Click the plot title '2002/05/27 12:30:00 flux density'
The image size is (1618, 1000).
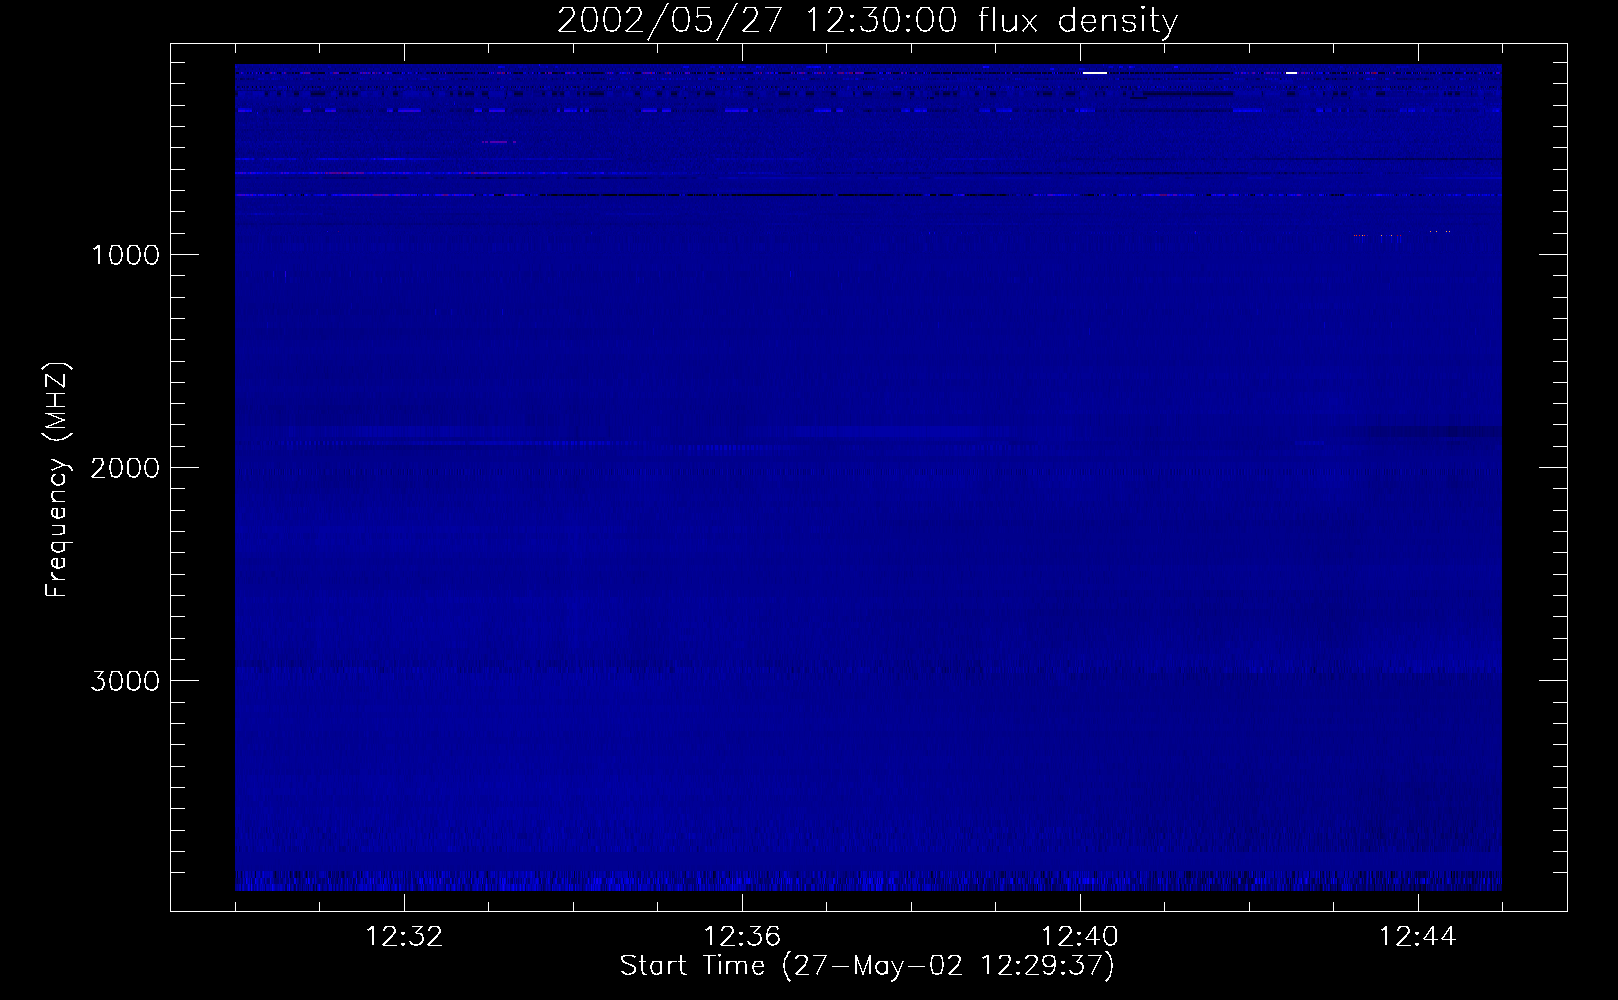tap(867, 20)
